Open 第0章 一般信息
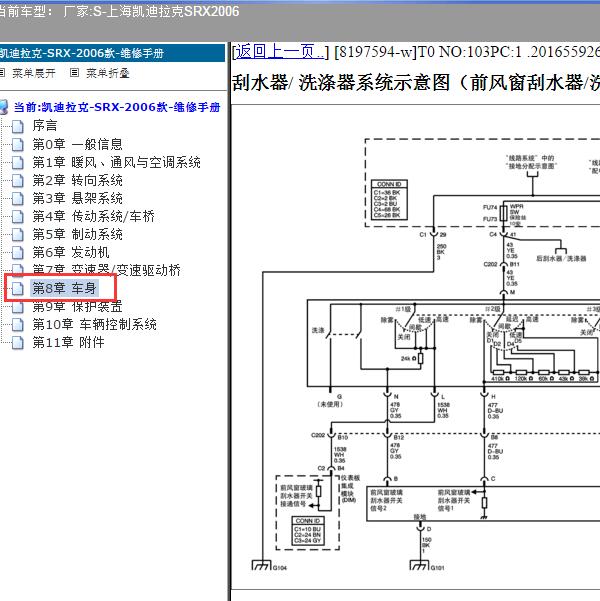600x601 pixels. (x=77, y=145)
